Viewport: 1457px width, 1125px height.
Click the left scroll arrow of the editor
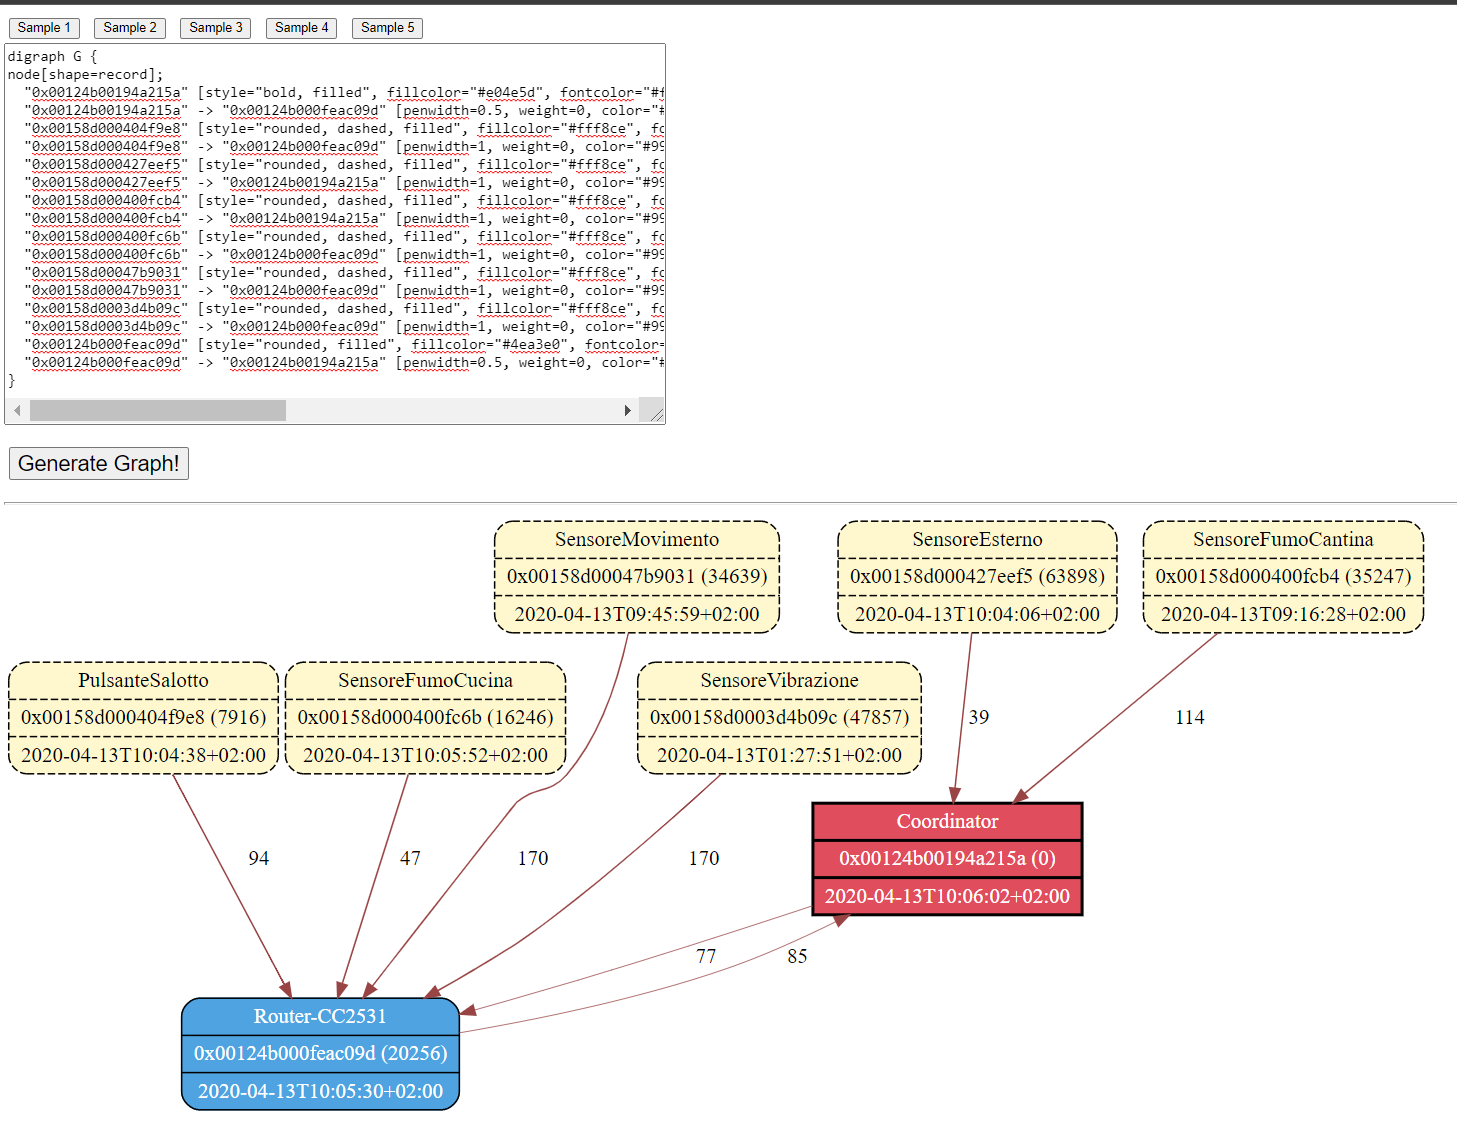17,410
